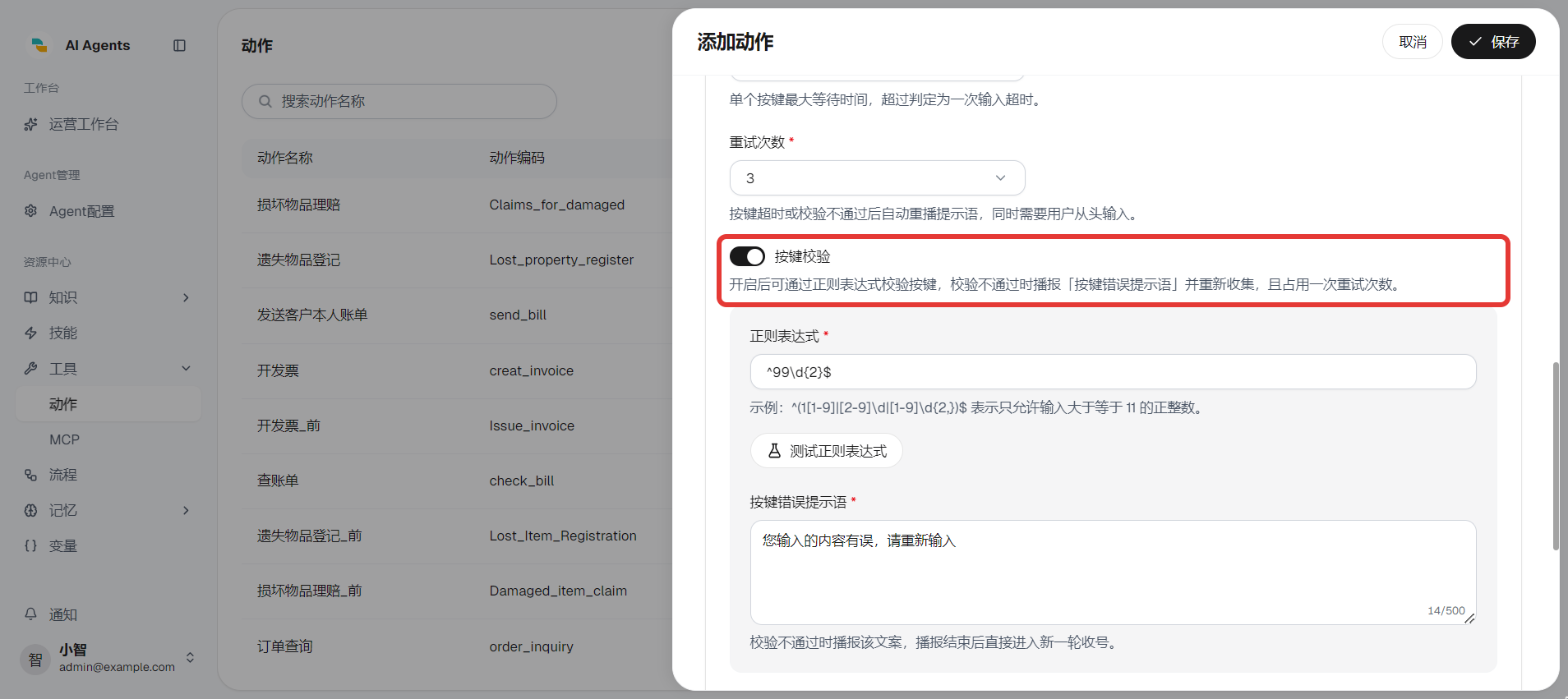Viewport: 1568px width, 699px height.
Task: Click the 按键错误提示语 text area
Action: click(1113, 572)
